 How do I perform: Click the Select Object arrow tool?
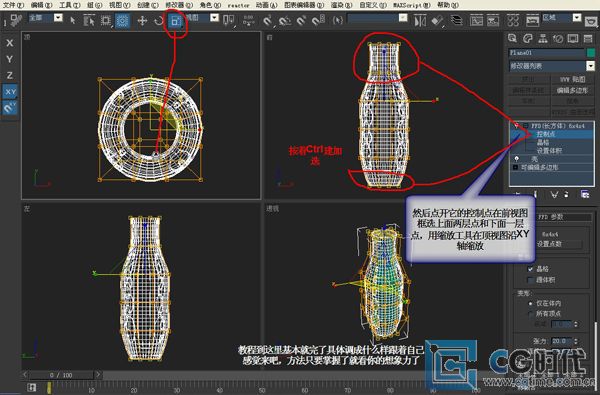coord(73,20)
